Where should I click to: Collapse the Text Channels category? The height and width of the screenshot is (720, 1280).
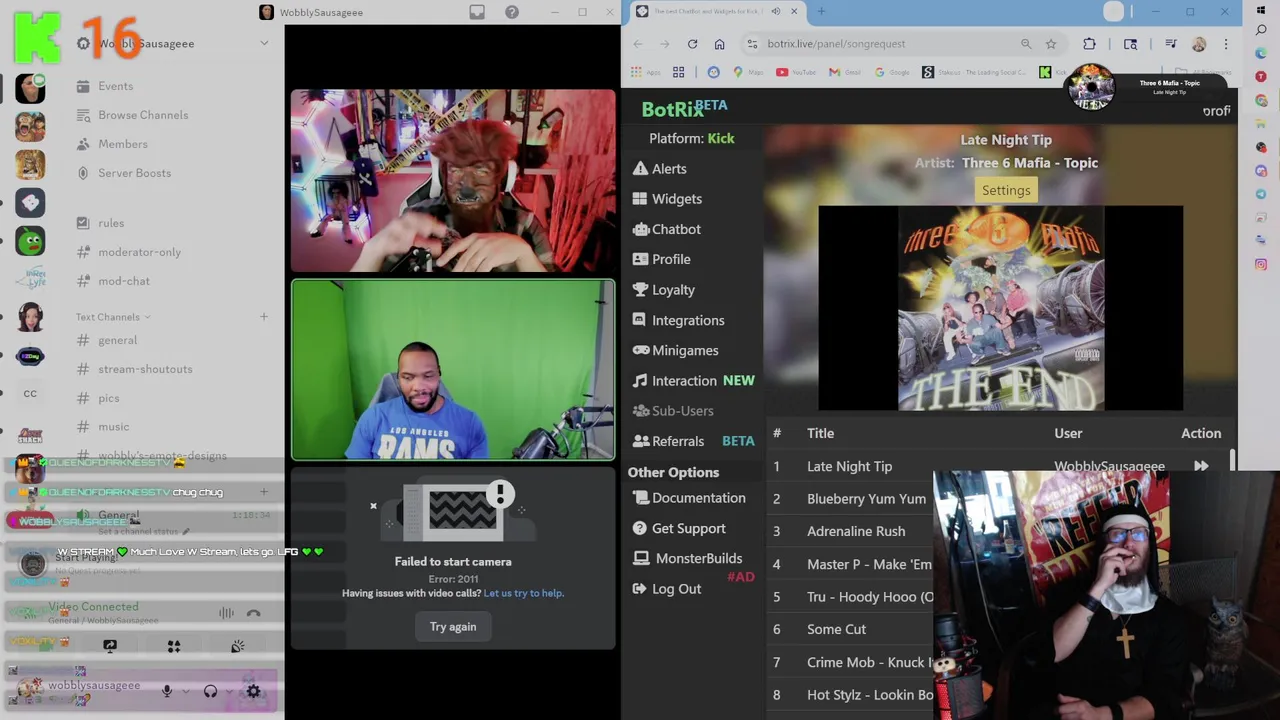pos(113,317)
